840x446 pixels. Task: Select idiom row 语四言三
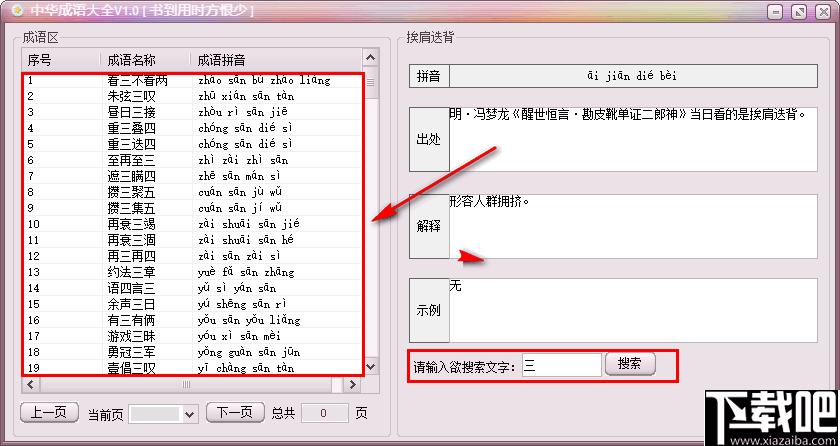(x=192, y=289)
